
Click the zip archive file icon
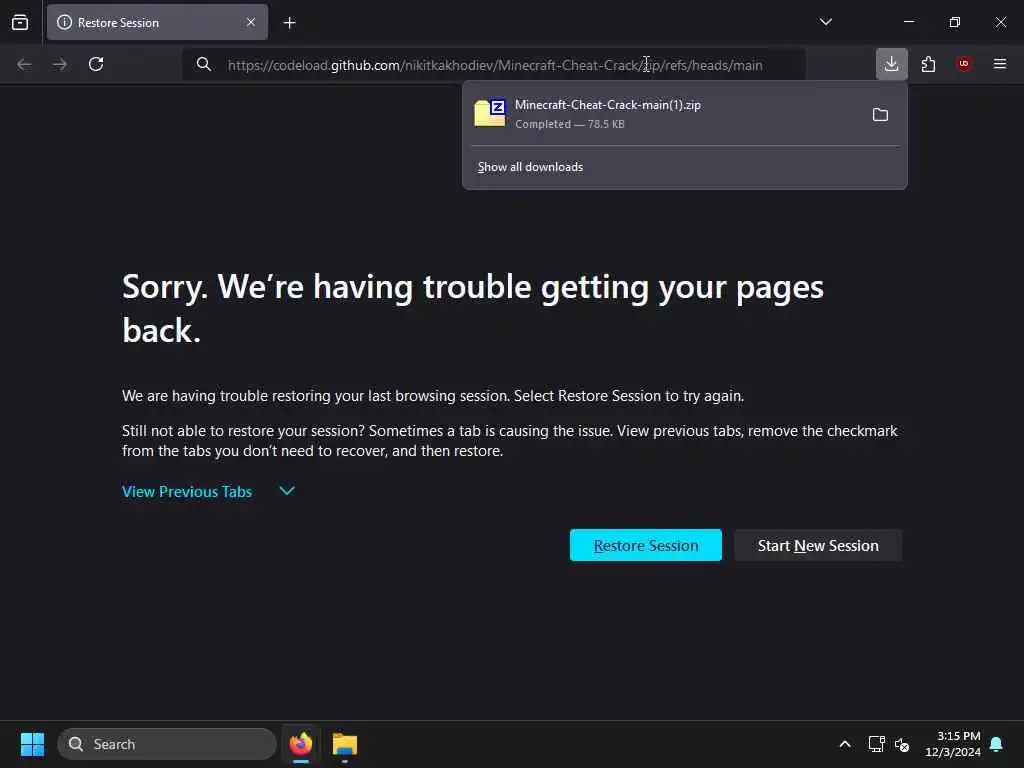pyautogui.click(x=490, y=113)
